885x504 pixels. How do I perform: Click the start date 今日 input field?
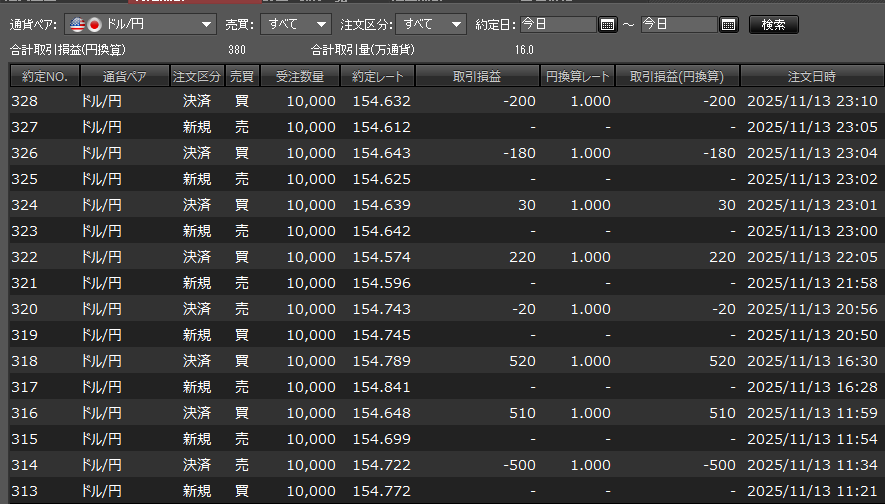(x=557, y=25)
